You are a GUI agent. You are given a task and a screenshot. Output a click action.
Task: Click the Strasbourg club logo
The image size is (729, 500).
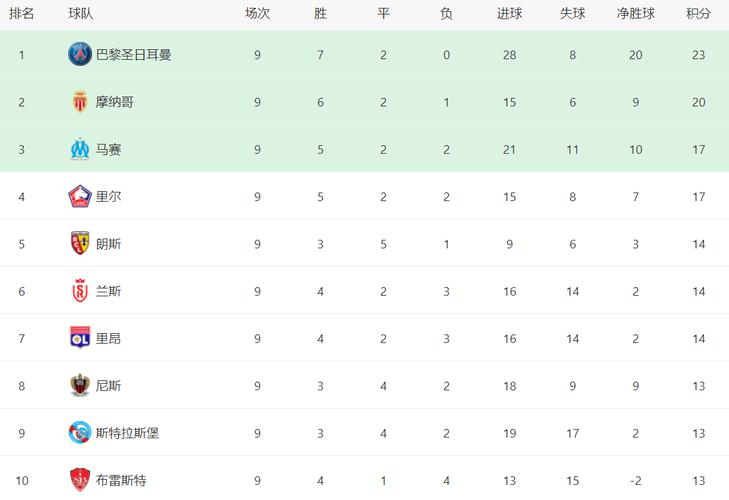pos(80,433)
